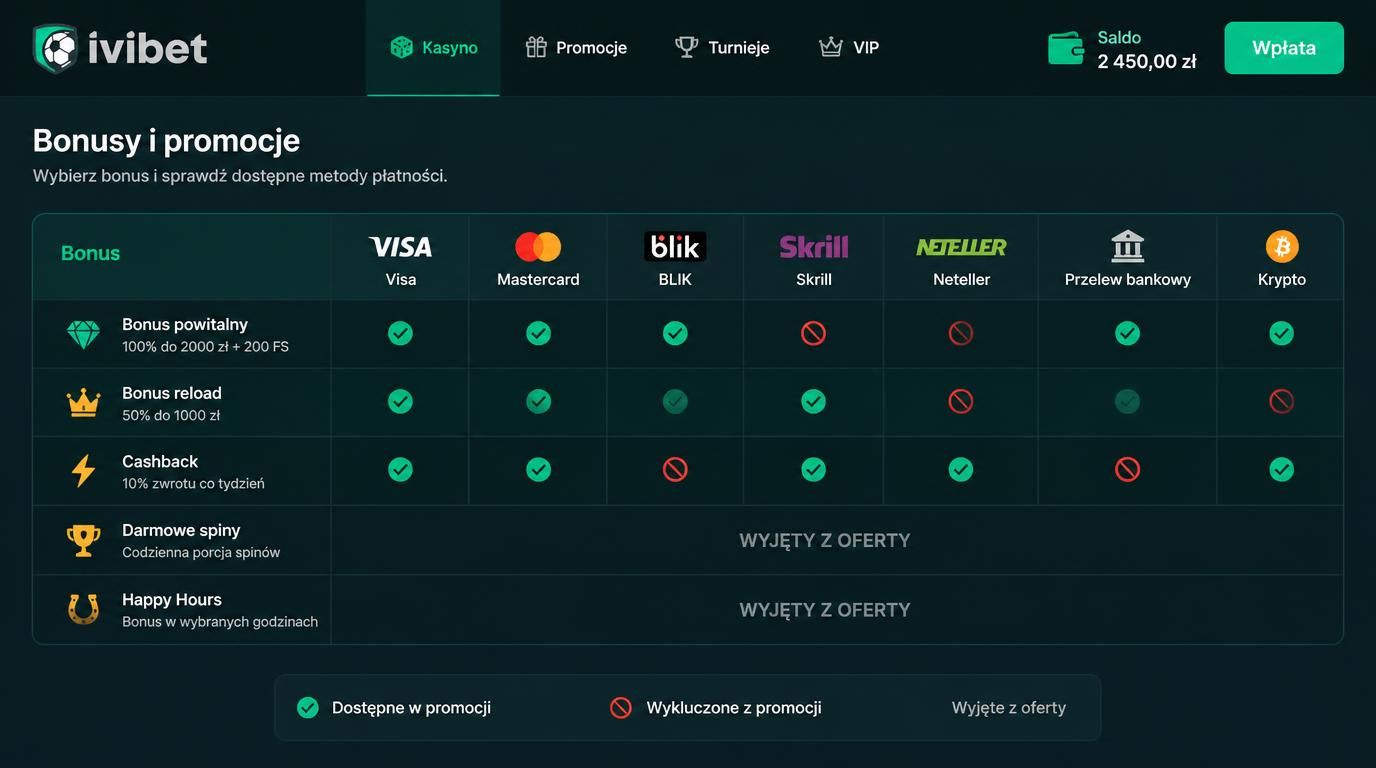Click WYJĘTY Z OFERTY in Darmowe spiny row

tap(825, 540)
